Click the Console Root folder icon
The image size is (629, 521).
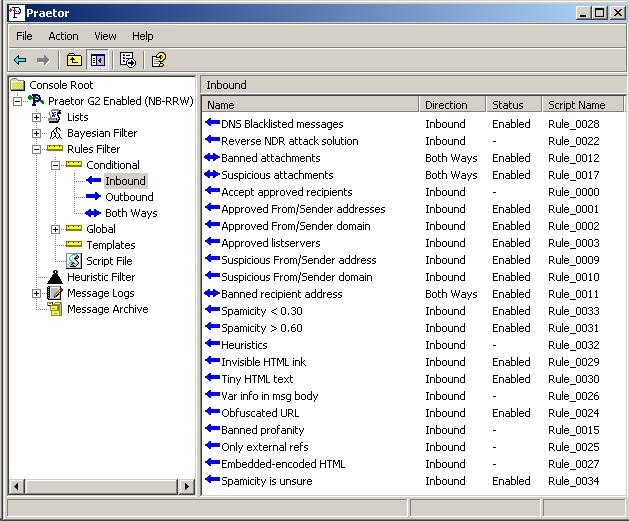(x=18, y=85)
